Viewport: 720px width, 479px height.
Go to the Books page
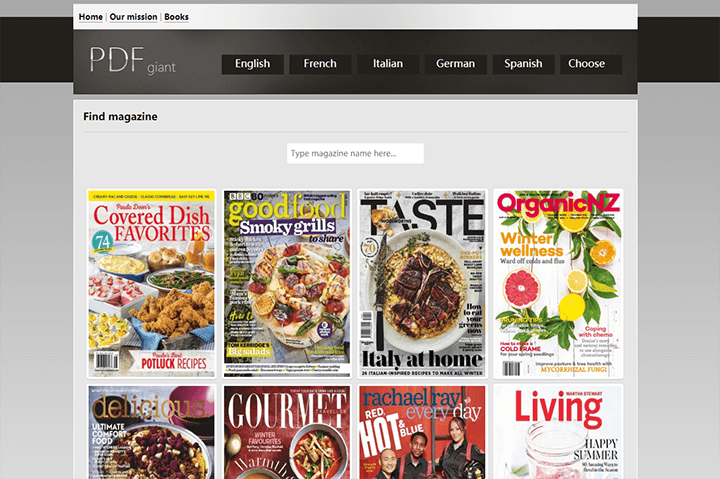(176, 17)
